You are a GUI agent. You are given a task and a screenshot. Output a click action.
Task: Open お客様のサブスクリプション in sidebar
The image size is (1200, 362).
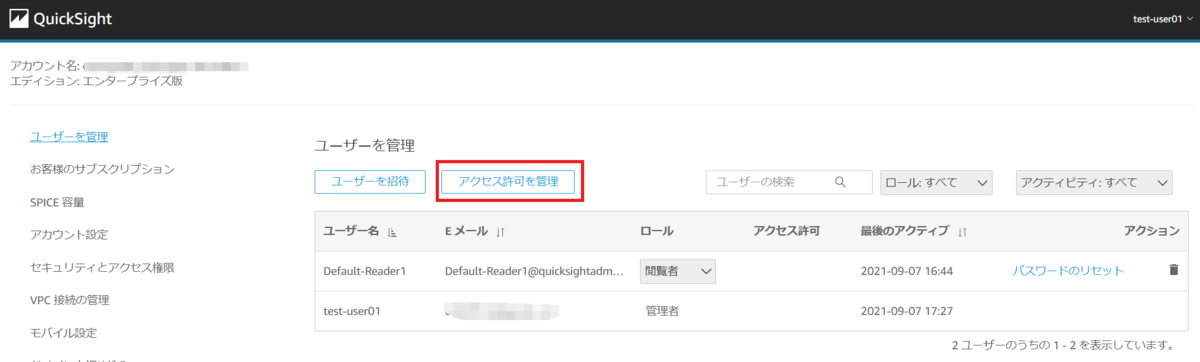click(x=103, y=169)
